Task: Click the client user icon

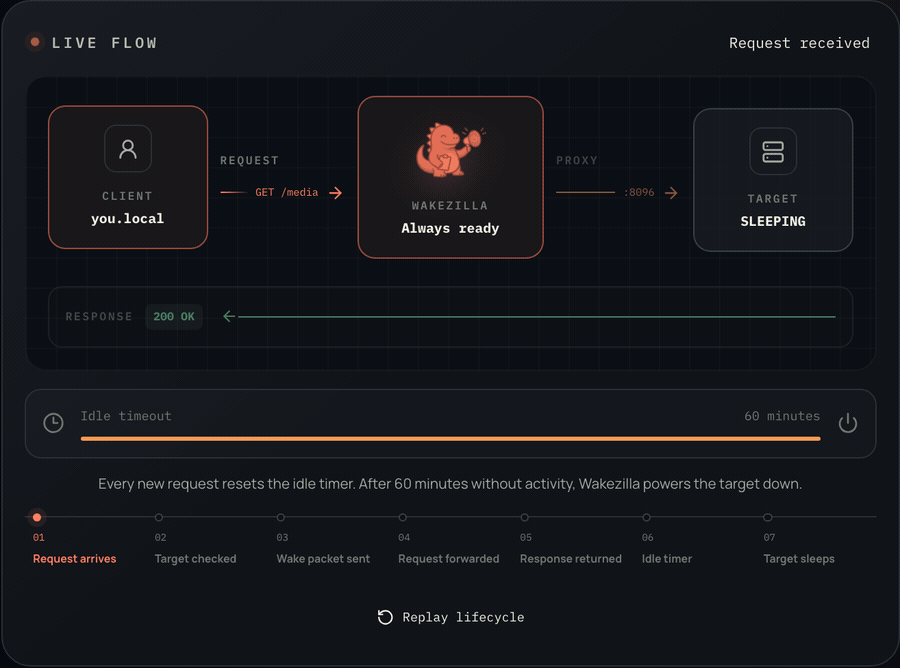Action: (128, 149)
